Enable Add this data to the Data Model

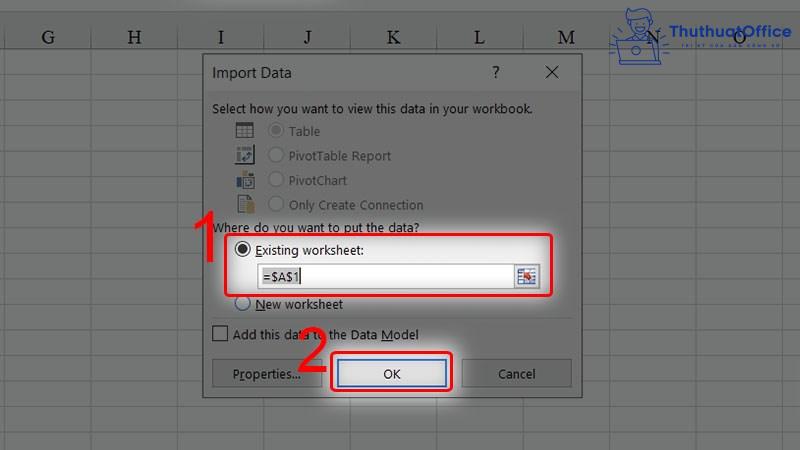(220, 334)
